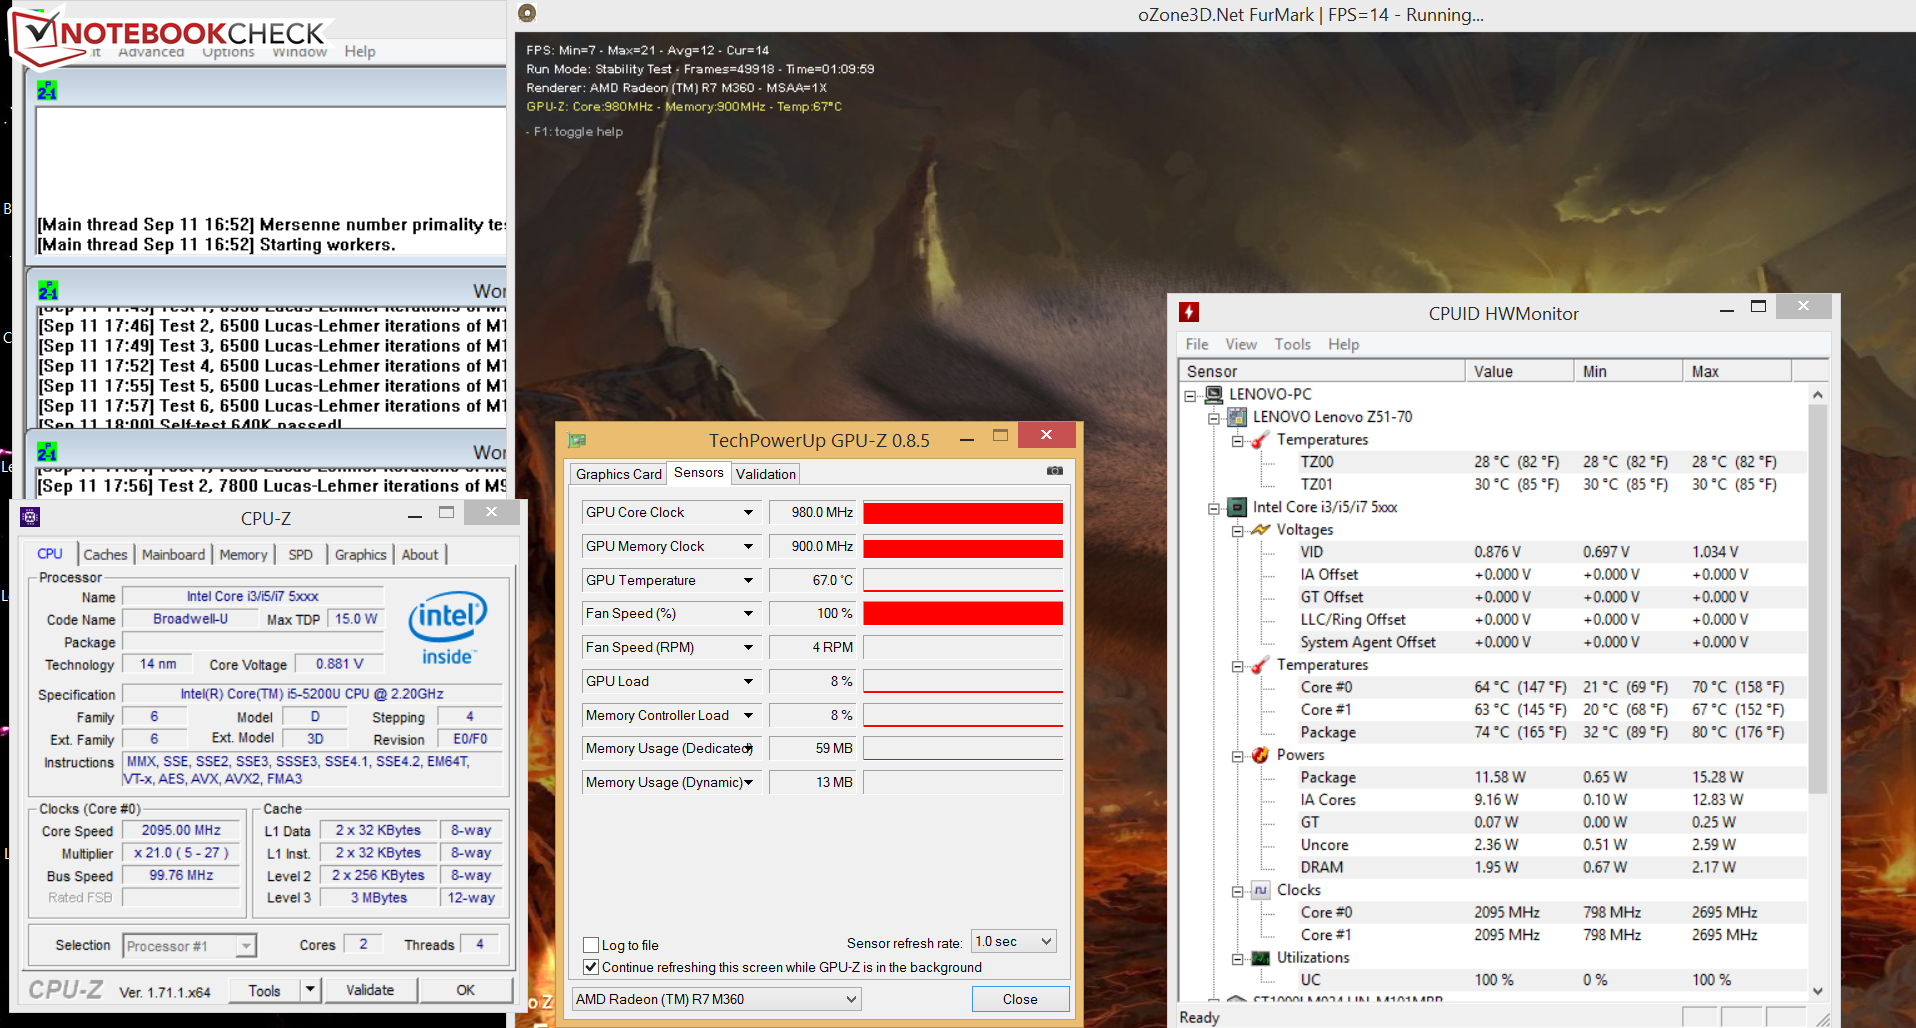
Task: Click the Close button in GPU-Z
Action: point(1020,999)
